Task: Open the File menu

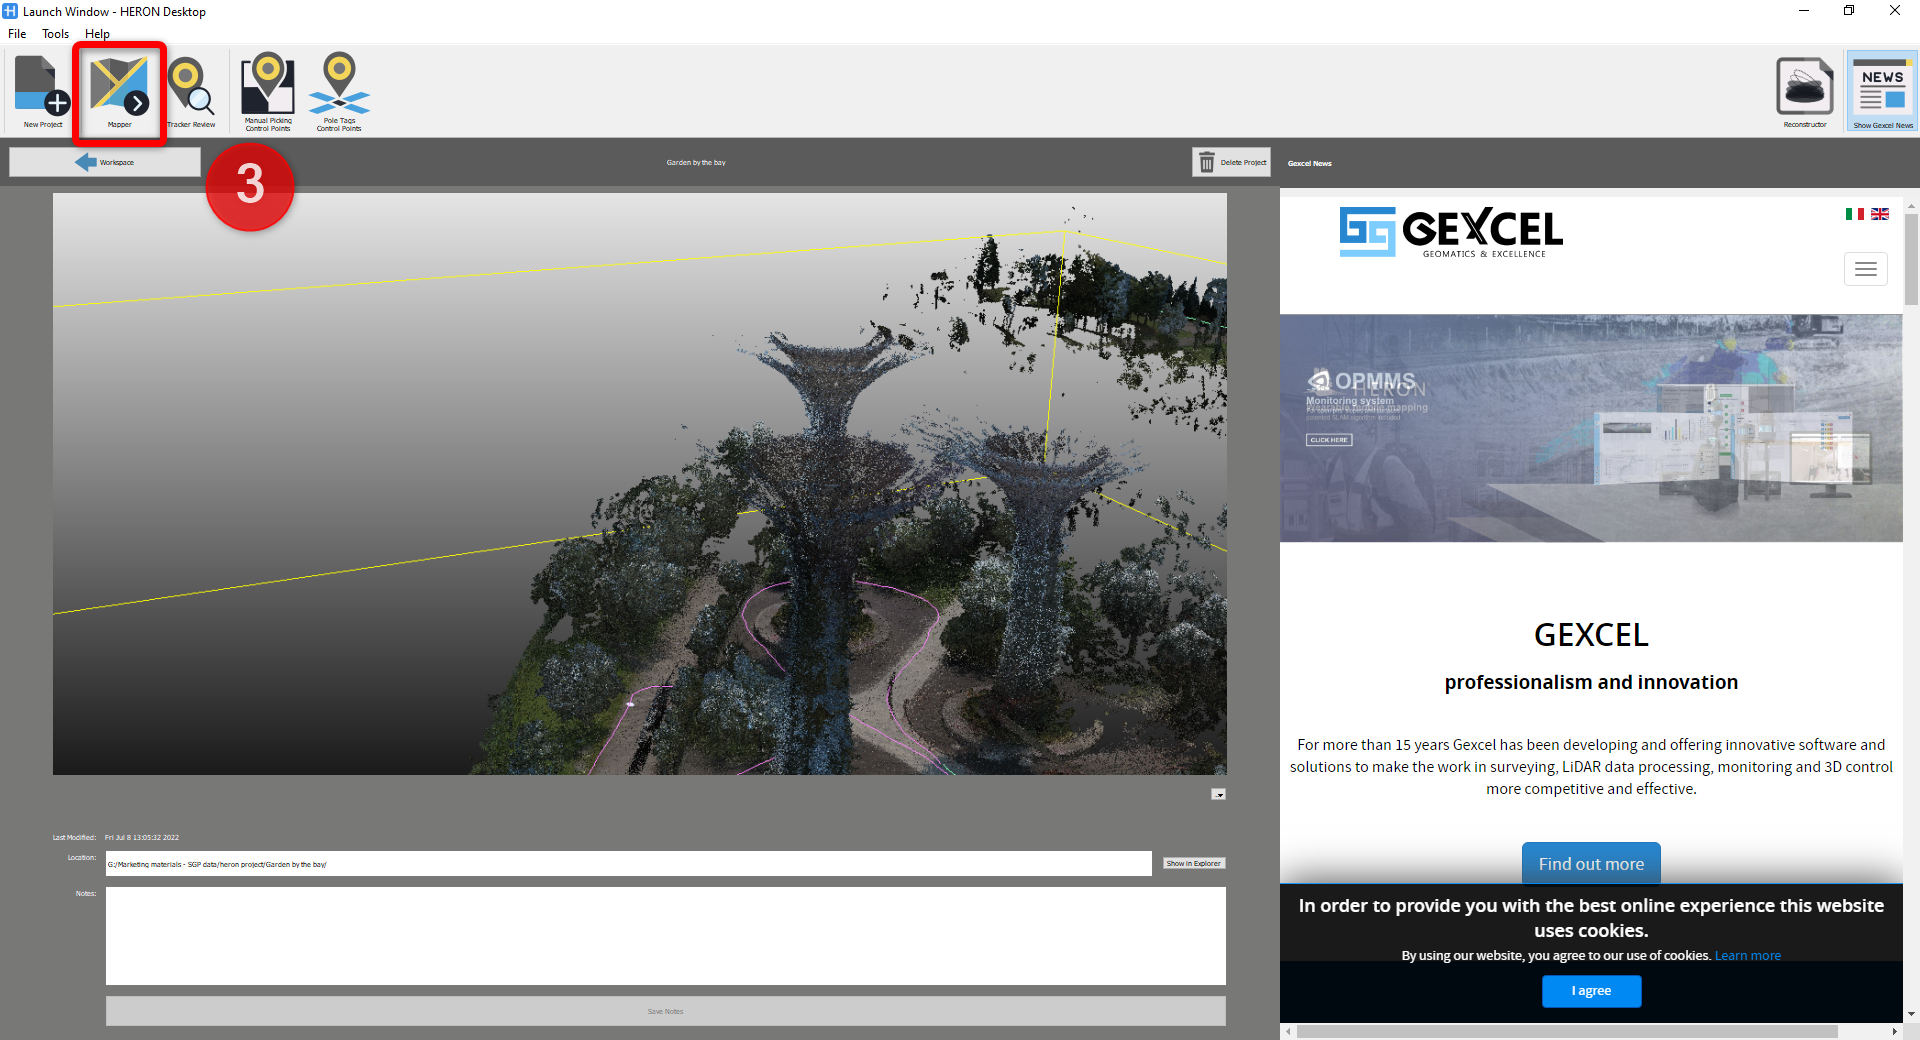Action: (17, 34)
